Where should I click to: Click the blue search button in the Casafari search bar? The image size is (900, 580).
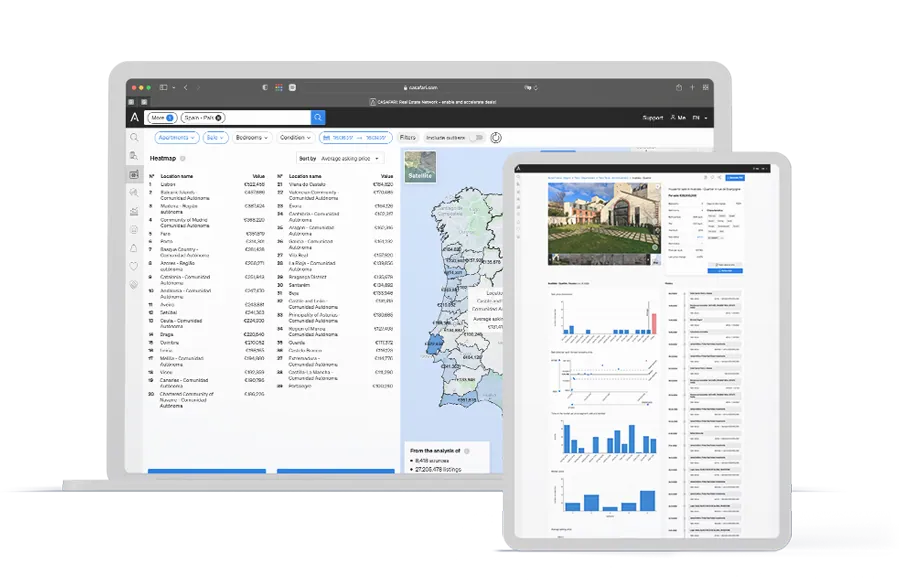pos(318,118)
